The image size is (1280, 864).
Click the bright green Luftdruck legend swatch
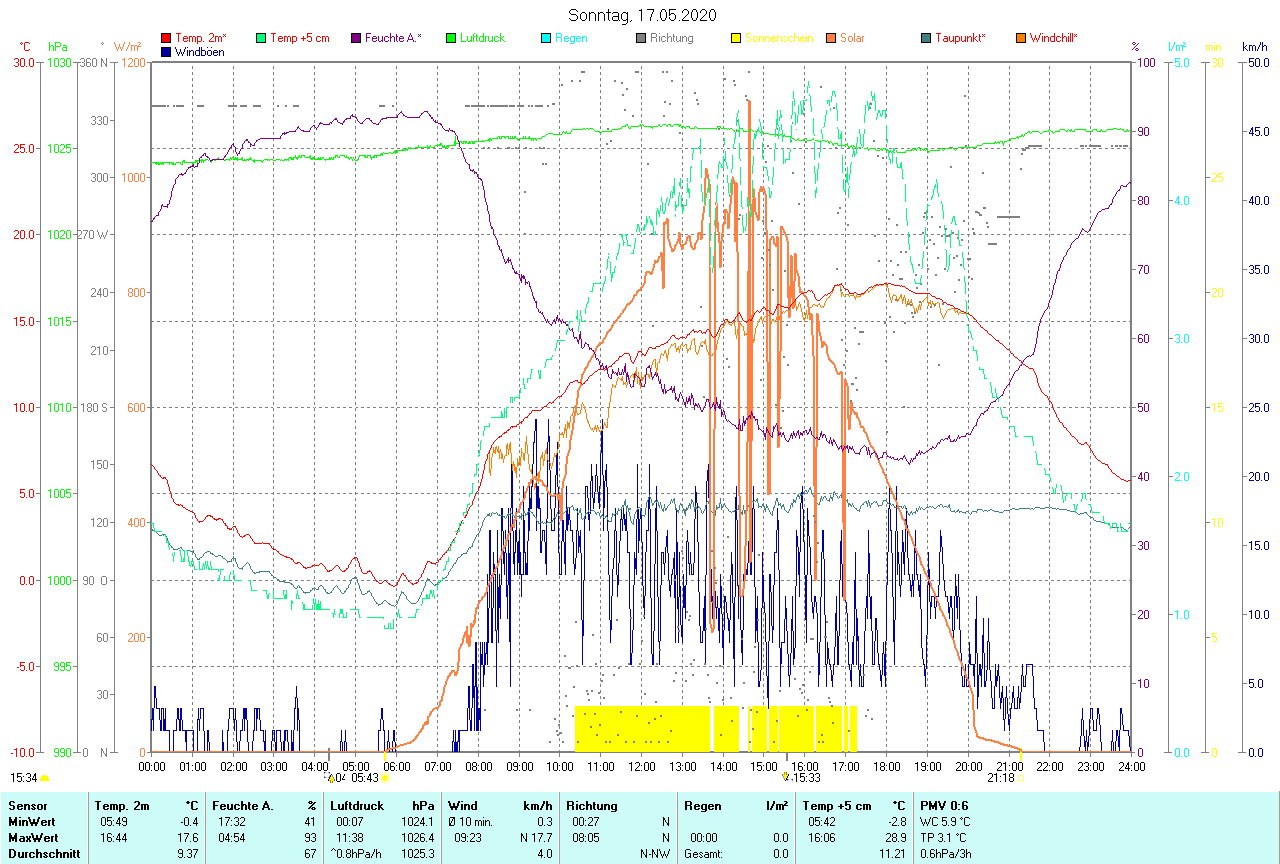click(451, 38)
